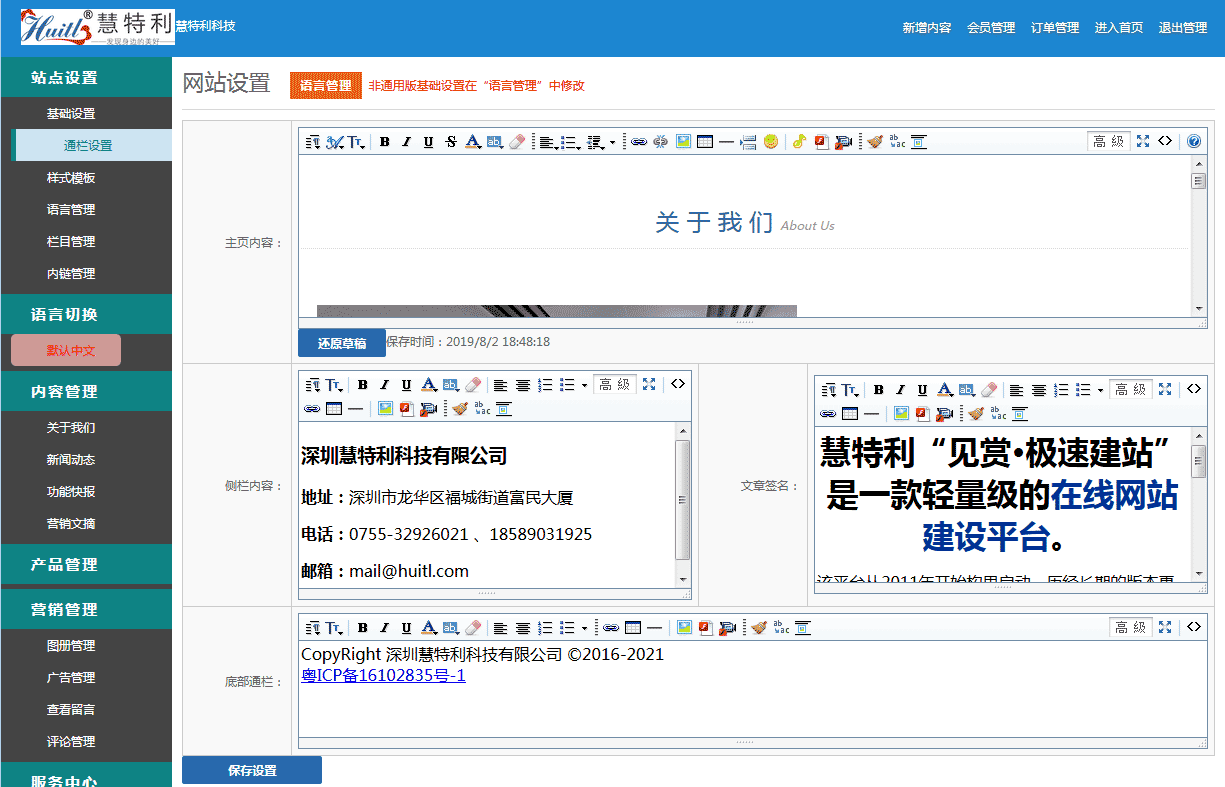This screenshot has height=787, width=1225.
Task: Open find and replace in 文章签名 editor
Action: [997, 414]
